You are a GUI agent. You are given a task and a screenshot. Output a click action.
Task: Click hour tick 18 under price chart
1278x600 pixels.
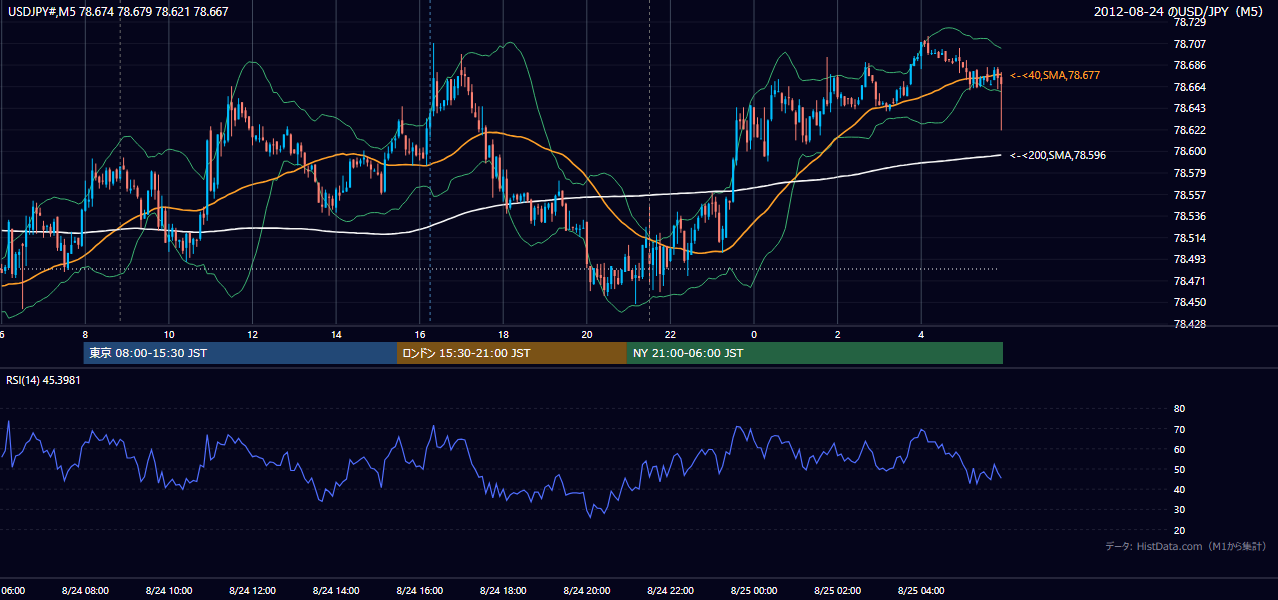pyautogui.click(x=503, y=334)
